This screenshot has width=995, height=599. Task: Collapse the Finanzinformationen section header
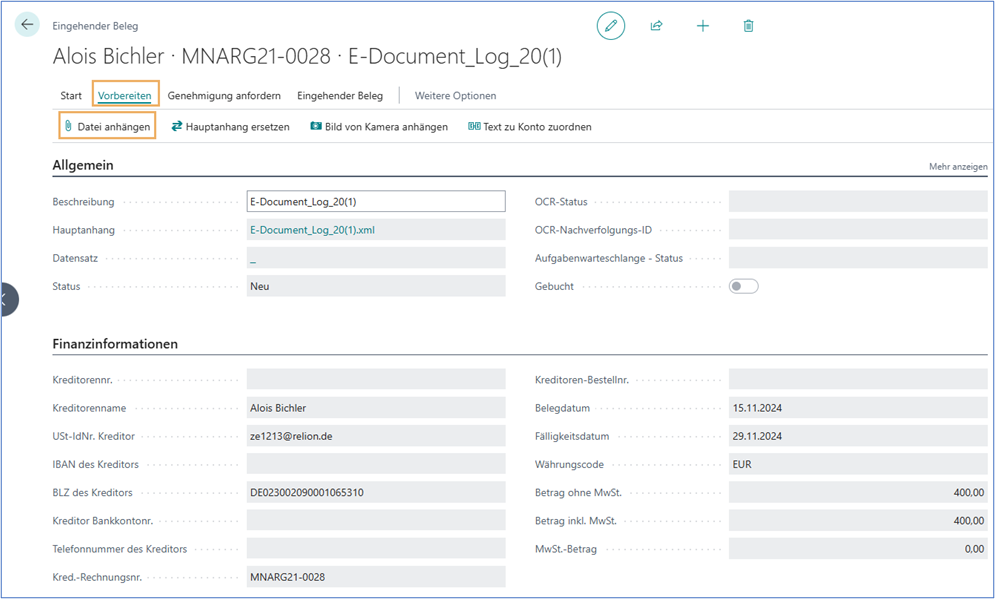tap(115, 344)
